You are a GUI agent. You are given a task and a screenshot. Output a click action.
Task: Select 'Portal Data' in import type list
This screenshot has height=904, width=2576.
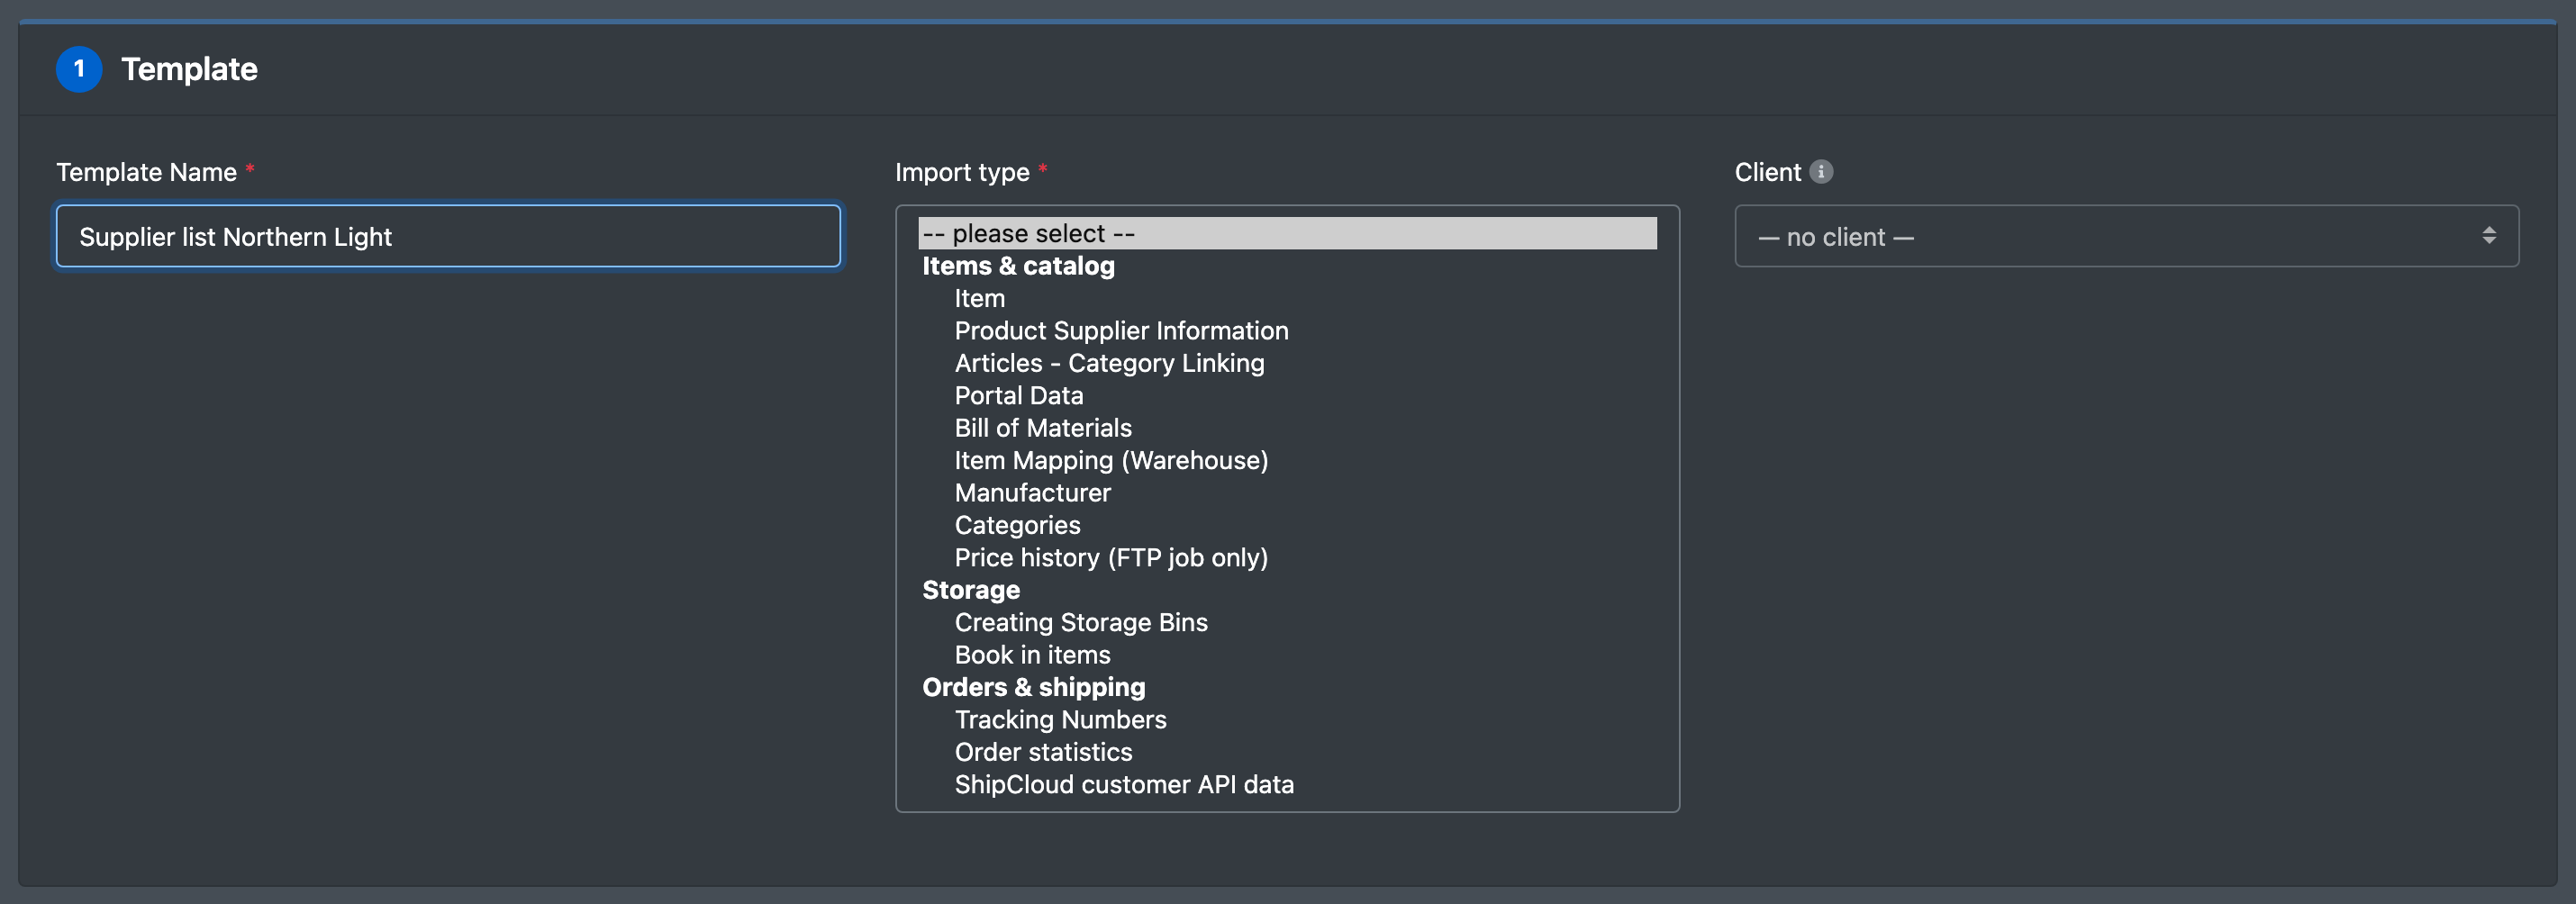click(1287, 396)
